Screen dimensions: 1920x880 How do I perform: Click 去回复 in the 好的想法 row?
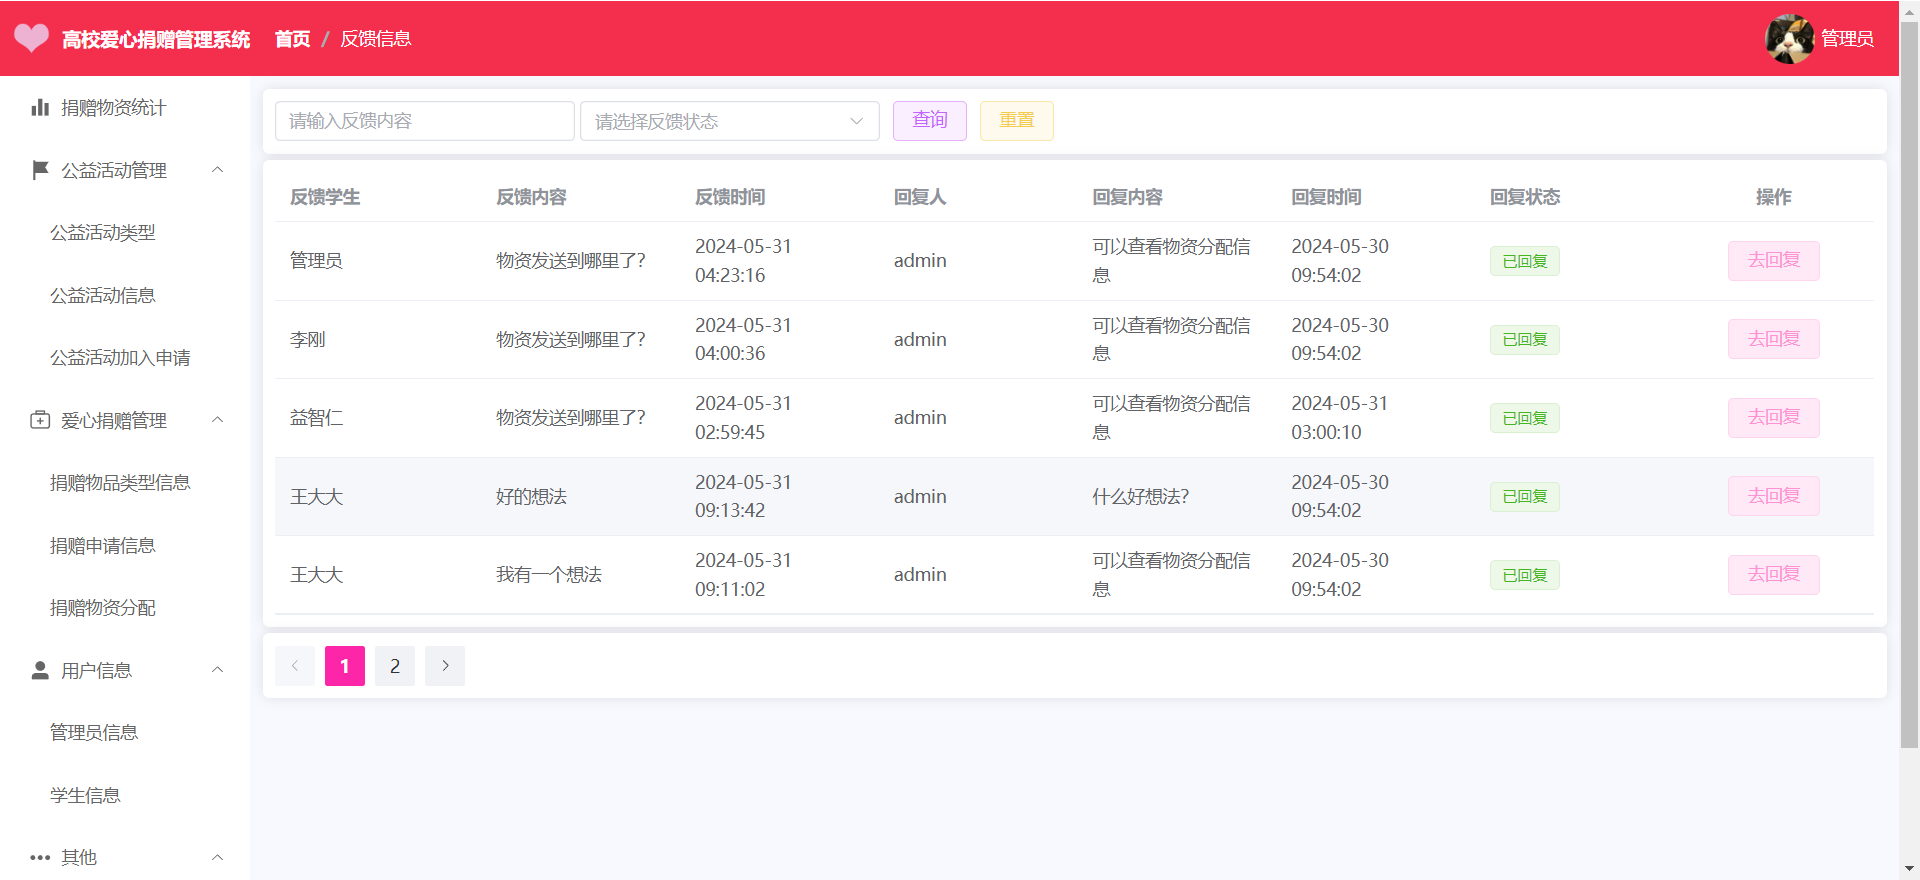tap(1774, 496)
